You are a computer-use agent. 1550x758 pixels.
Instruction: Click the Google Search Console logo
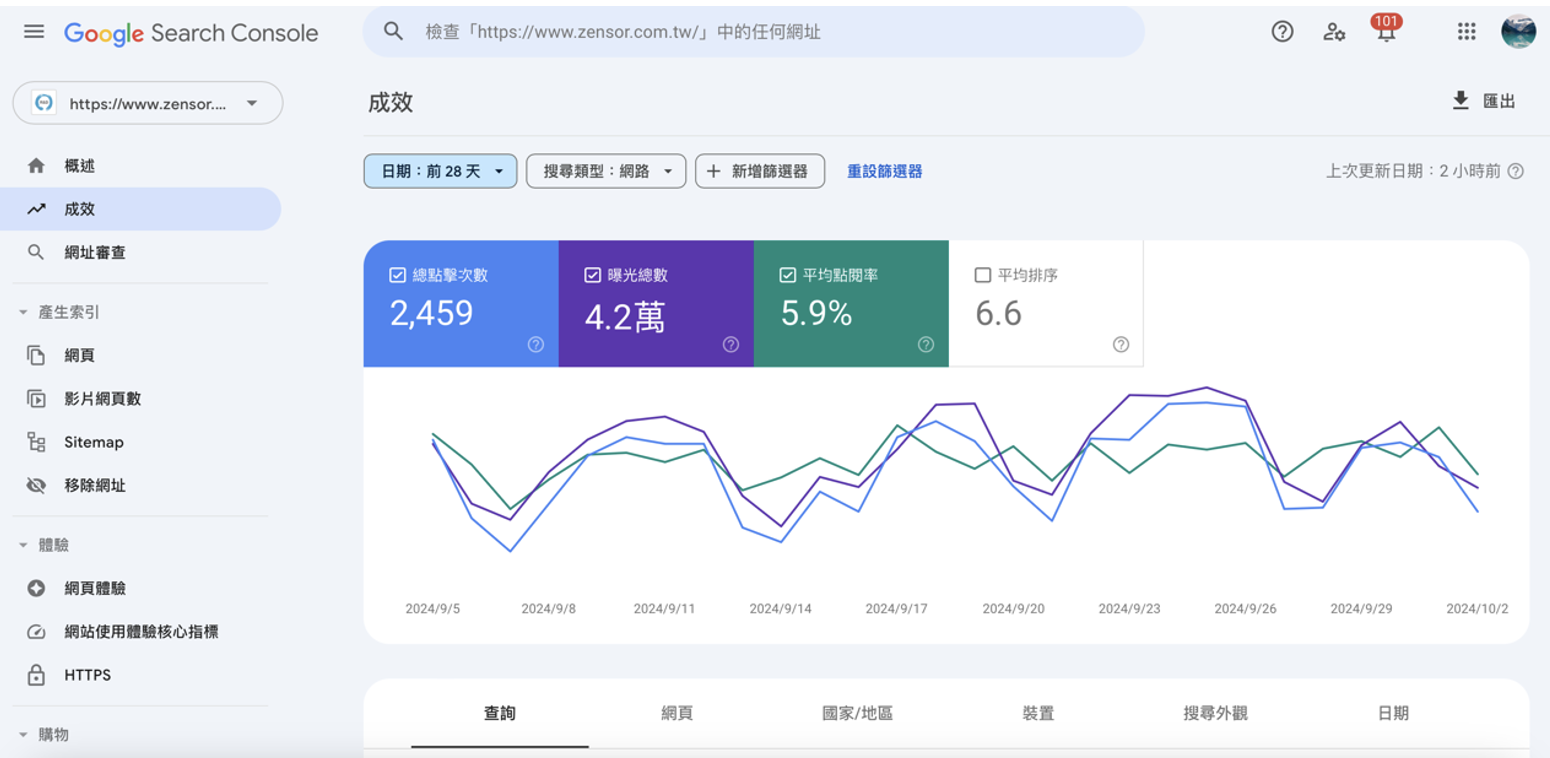point(191,33)
